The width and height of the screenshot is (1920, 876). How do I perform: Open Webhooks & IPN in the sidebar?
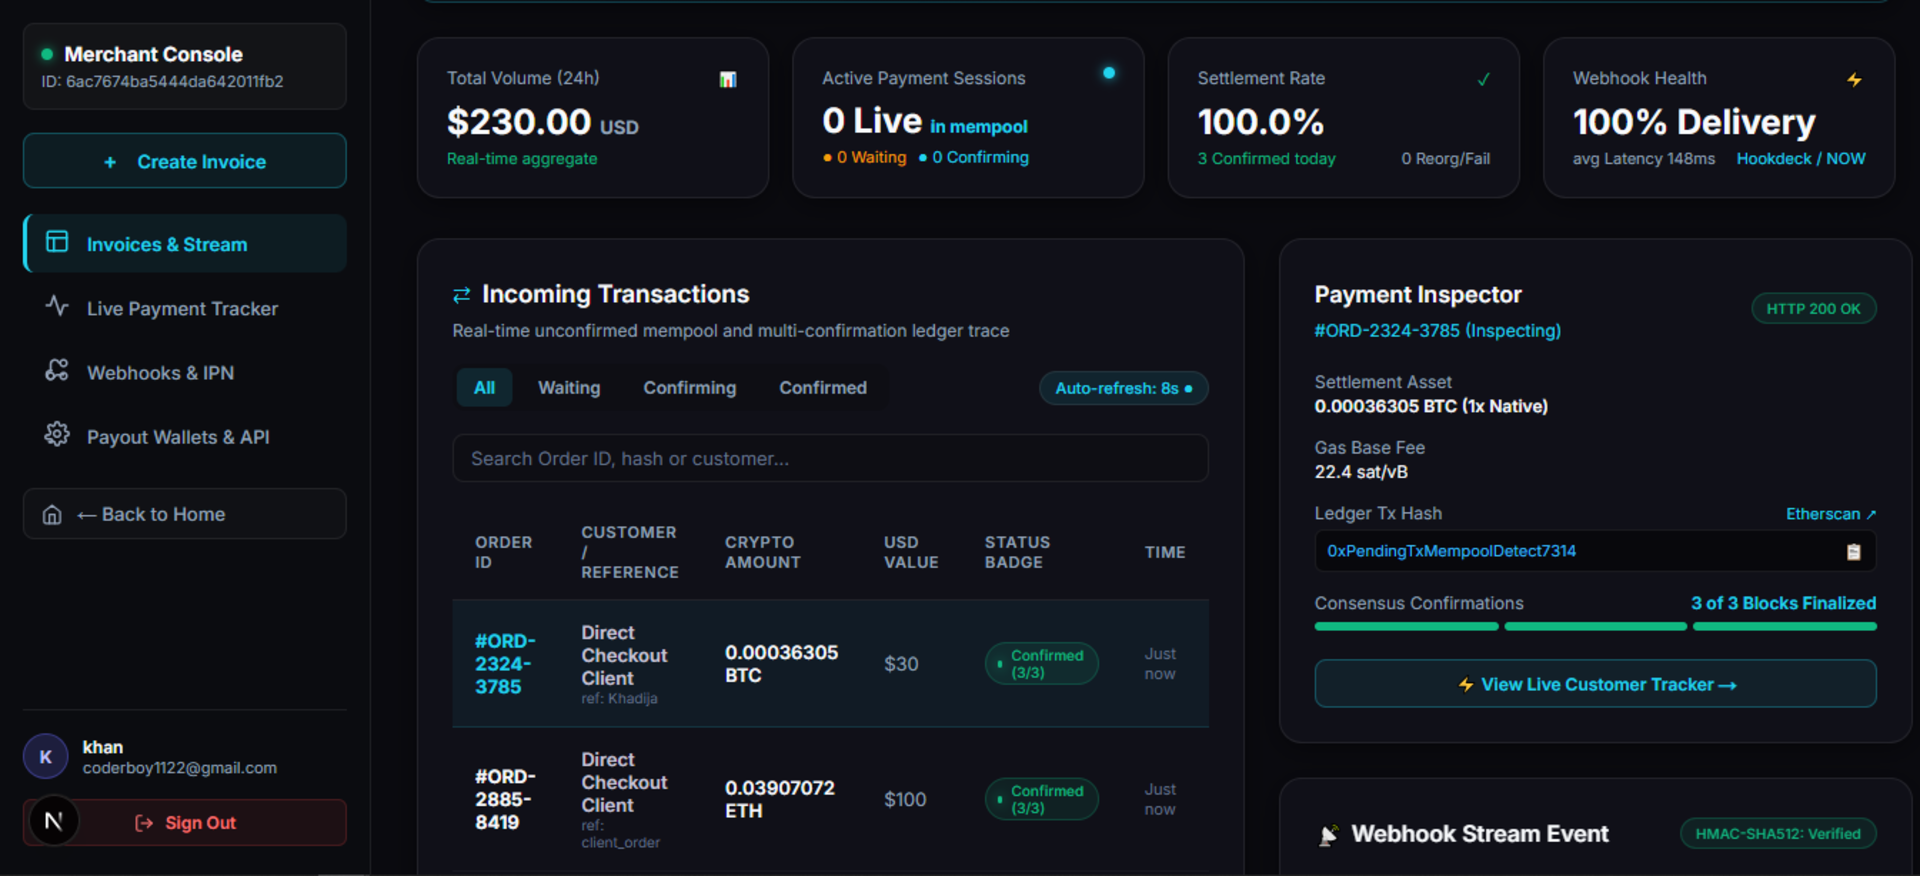tap(185, 372)
